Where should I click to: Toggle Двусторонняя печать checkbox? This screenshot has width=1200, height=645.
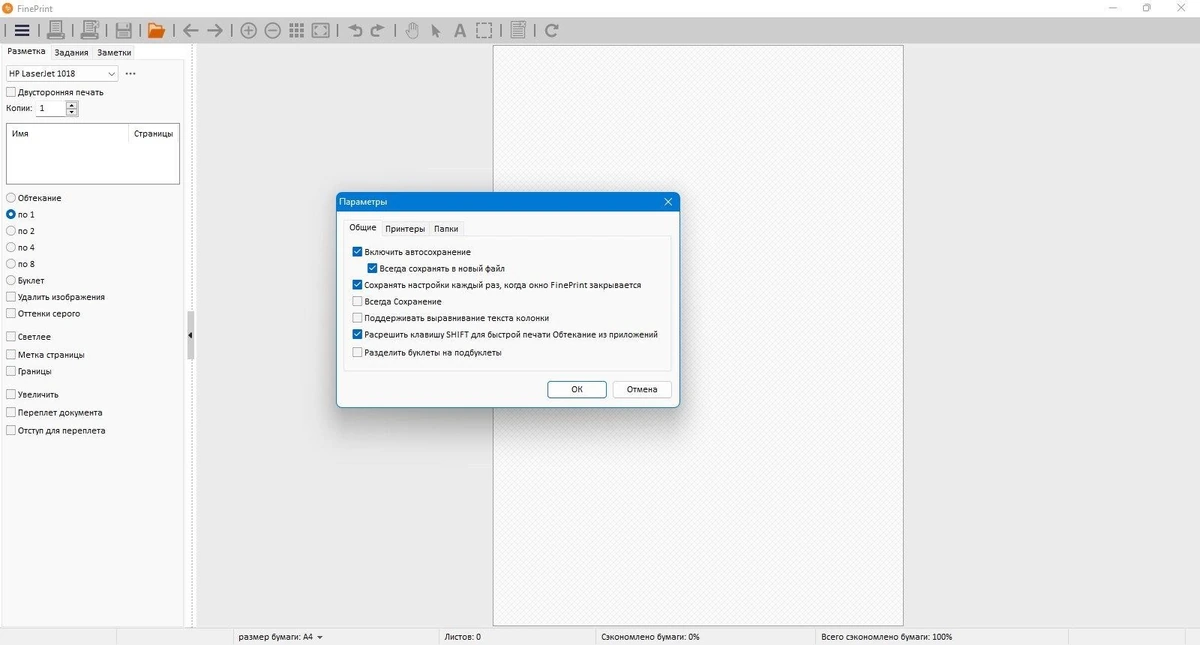pos(11,92)
